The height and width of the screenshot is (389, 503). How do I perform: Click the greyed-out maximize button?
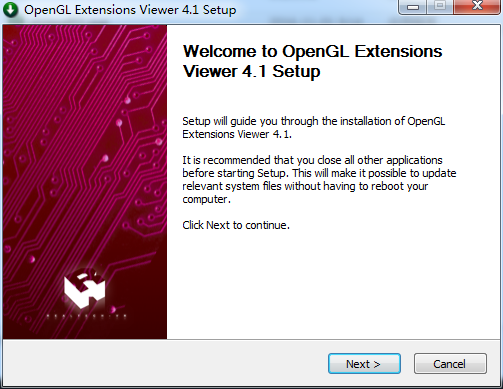tap(440, 7)
